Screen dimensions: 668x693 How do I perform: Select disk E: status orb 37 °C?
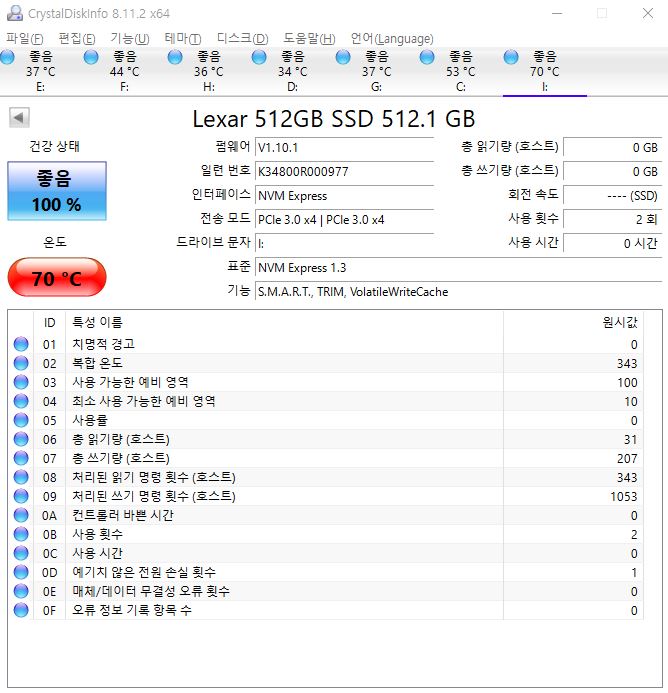pos(8,57)
